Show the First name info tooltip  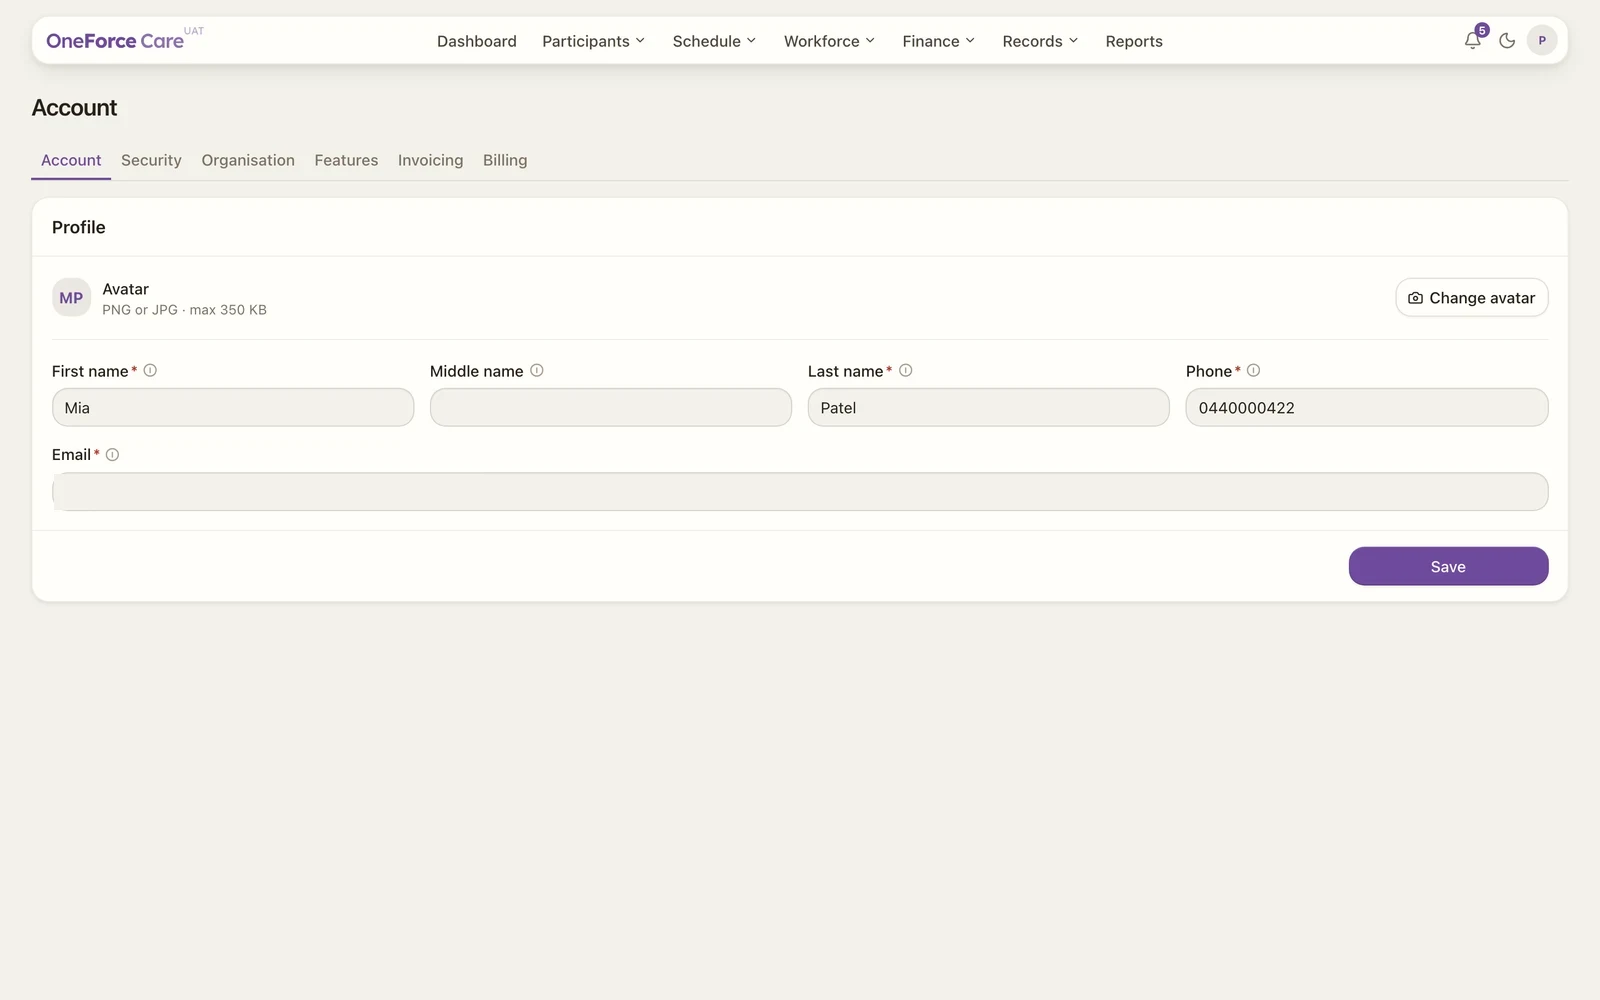(x=150, y=370)
